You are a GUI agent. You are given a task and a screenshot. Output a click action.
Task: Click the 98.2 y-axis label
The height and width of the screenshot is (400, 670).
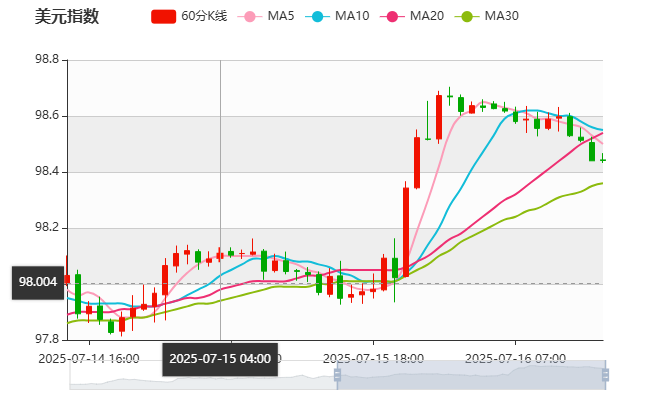[47, 228]
